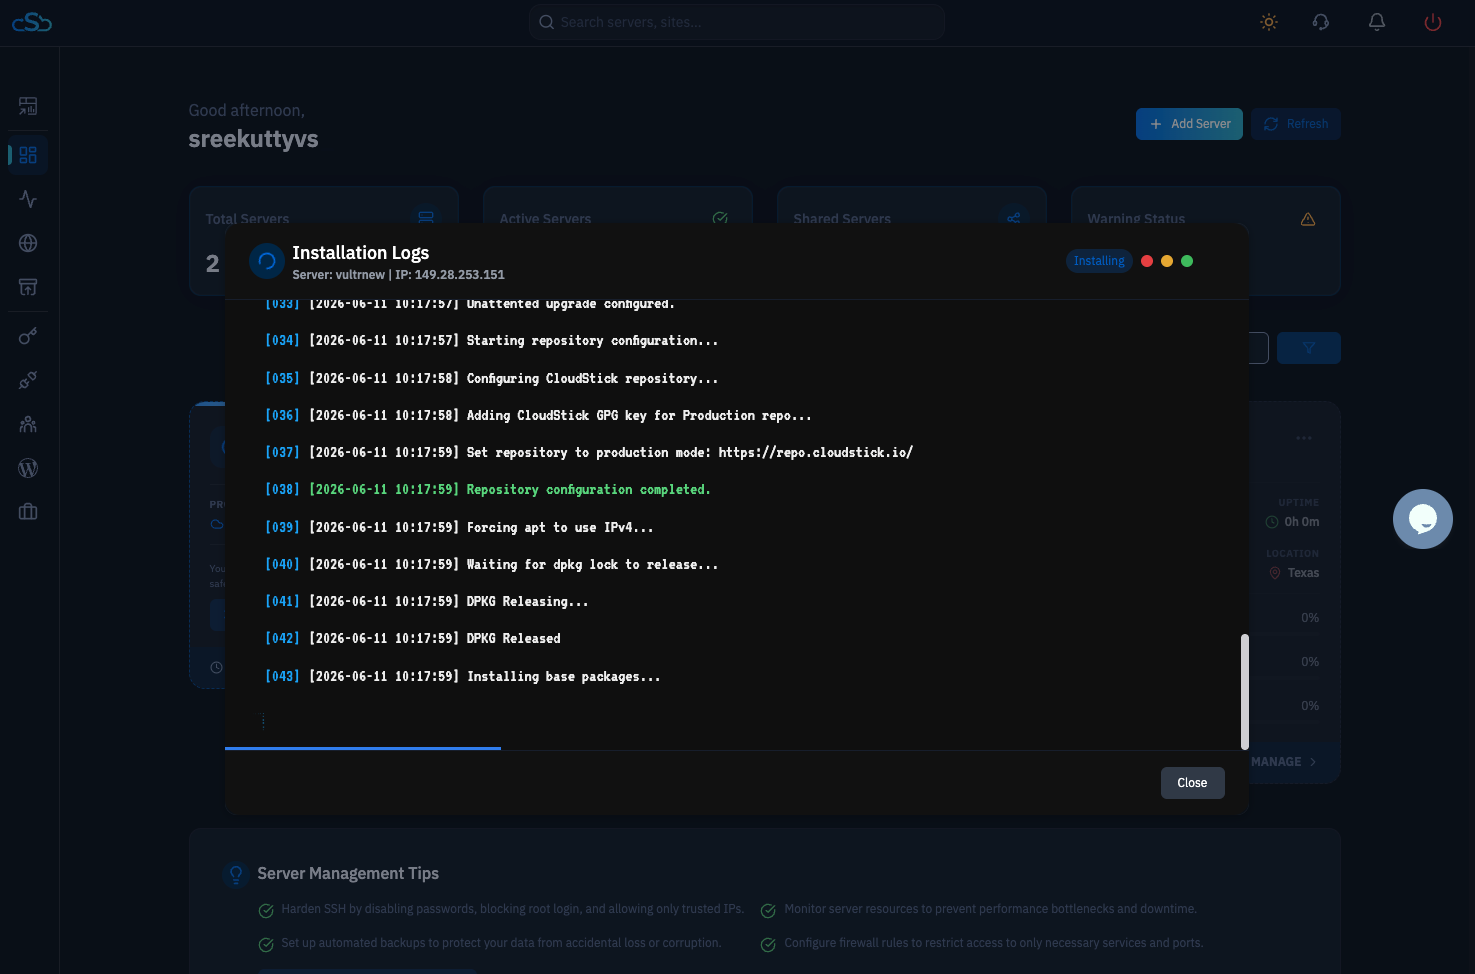This screenshot has height=974, width=1475.
Task: Click the Harden SSH tip text
Action: click(x=512, y=909)
